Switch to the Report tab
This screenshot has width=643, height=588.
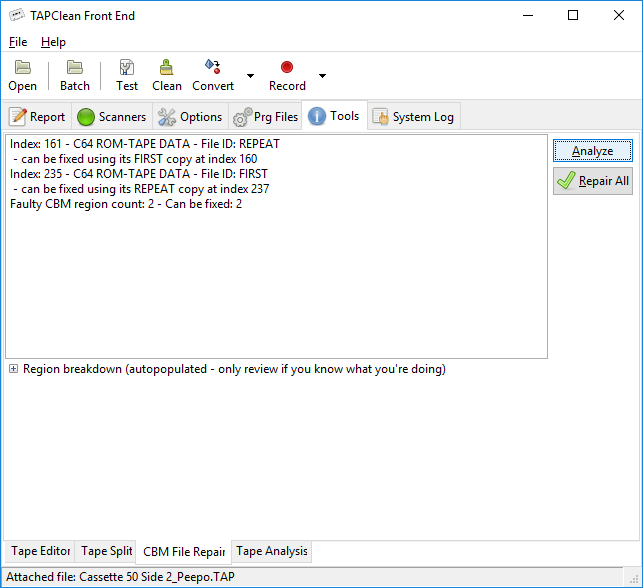(37, 117)
